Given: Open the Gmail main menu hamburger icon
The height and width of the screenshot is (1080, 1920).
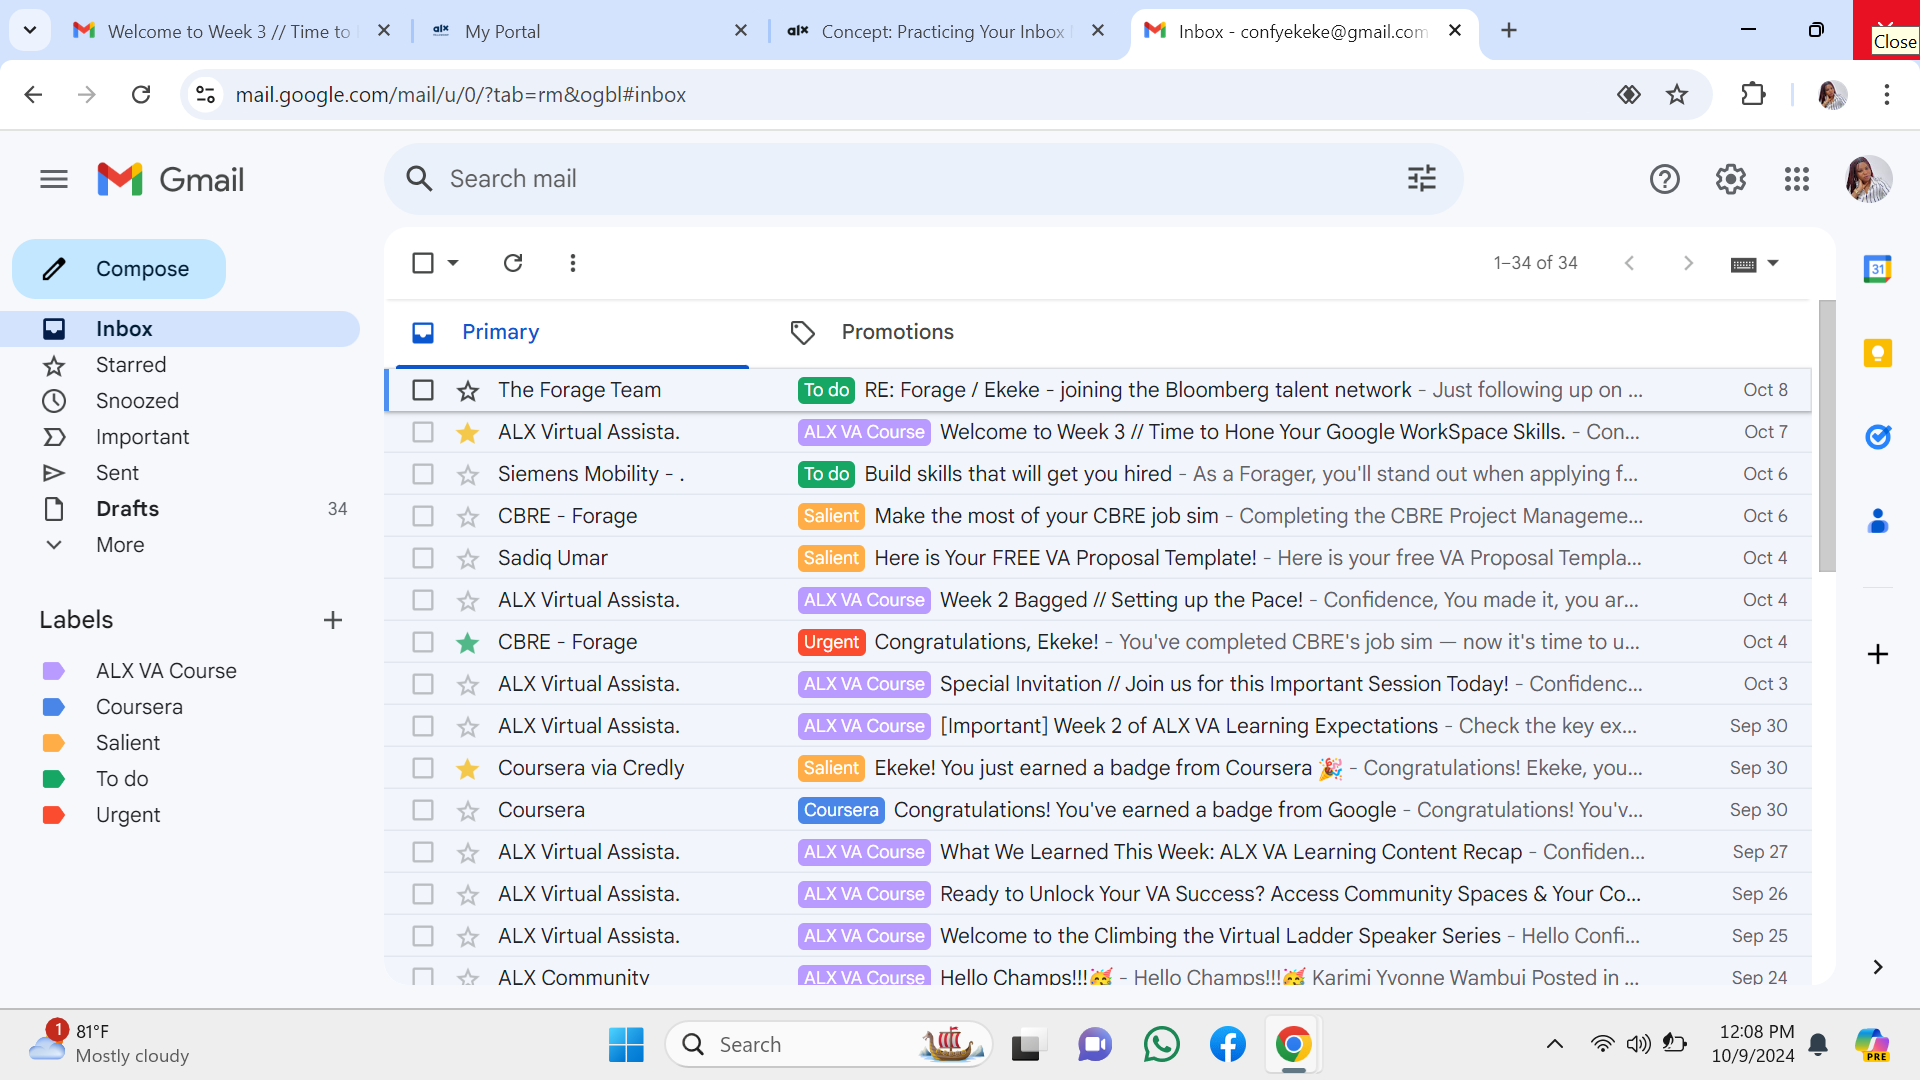Looking at the screenshot, I should [54, 179].
